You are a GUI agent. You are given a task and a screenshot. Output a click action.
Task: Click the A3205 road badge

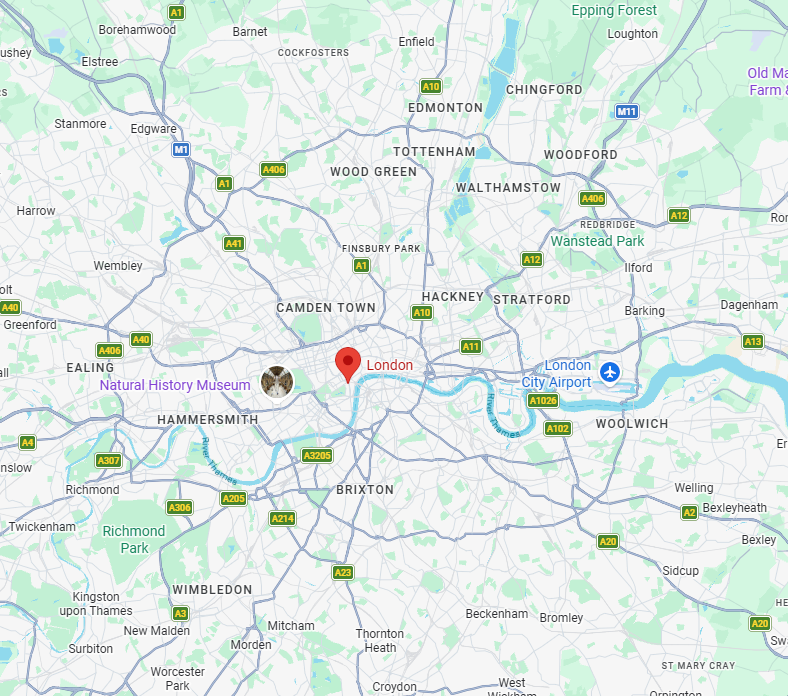tap(317, 456)
